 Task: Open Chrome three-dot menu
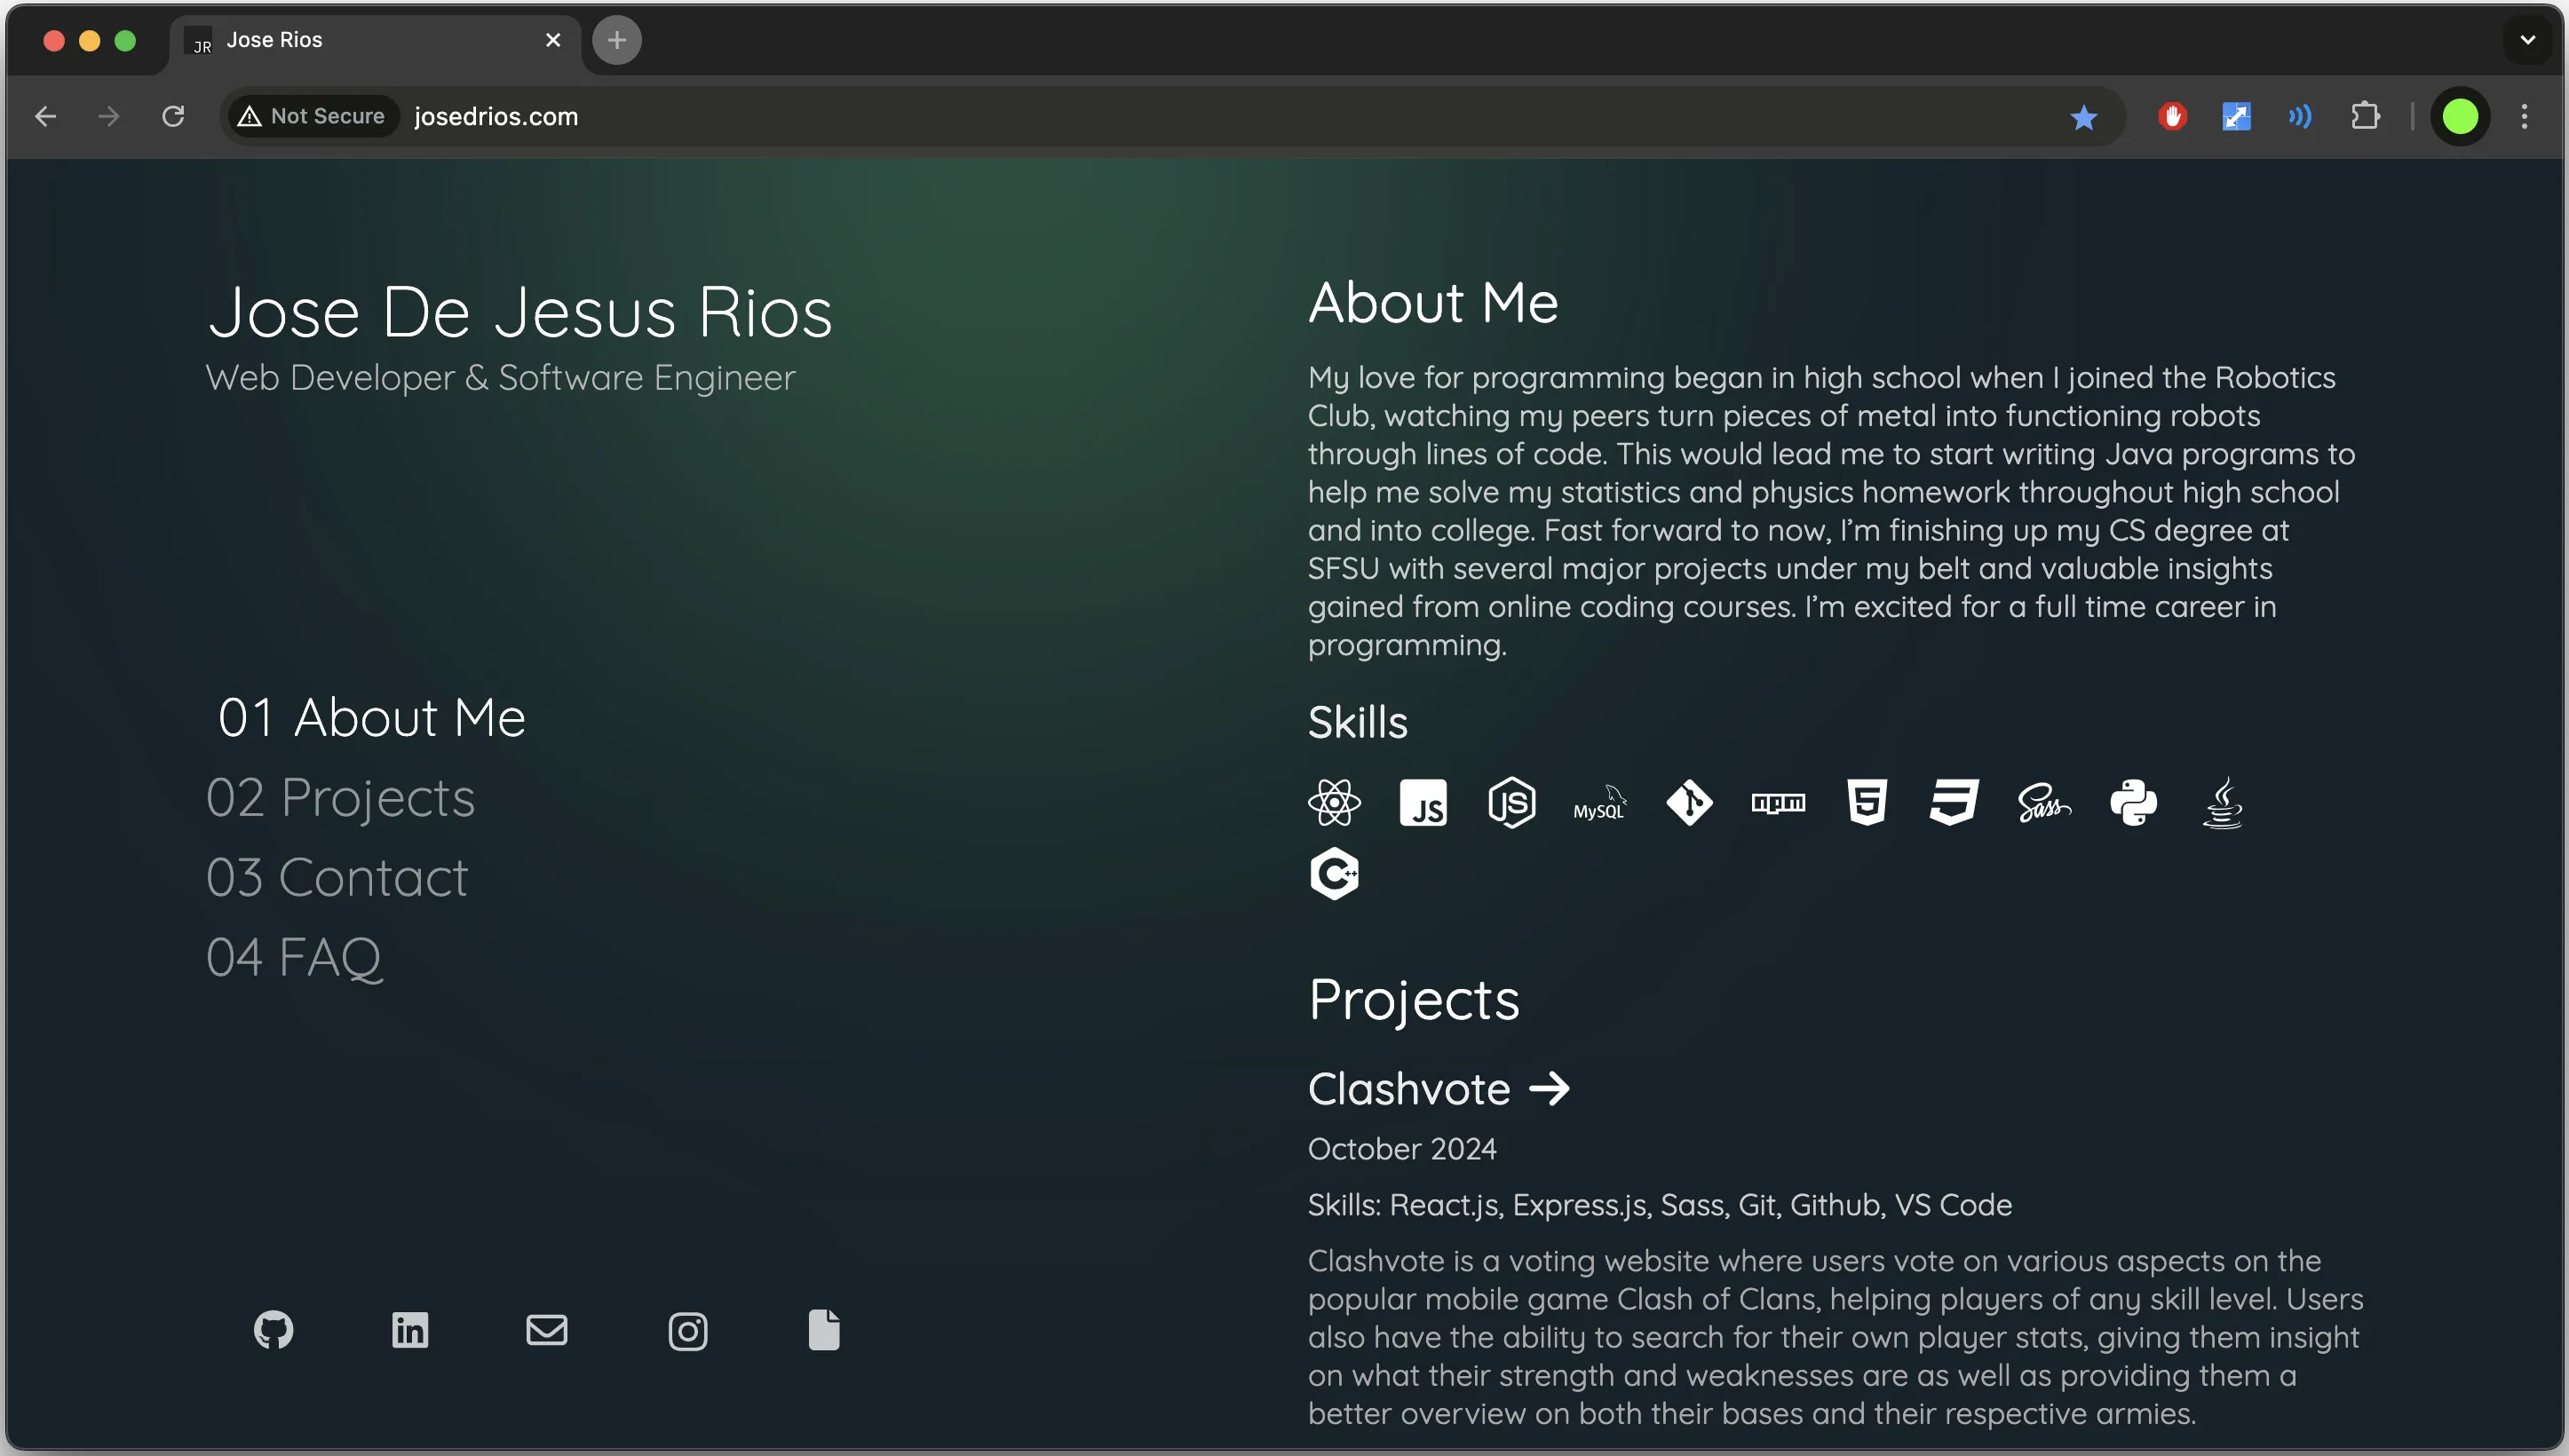(x=2524, y=117)
